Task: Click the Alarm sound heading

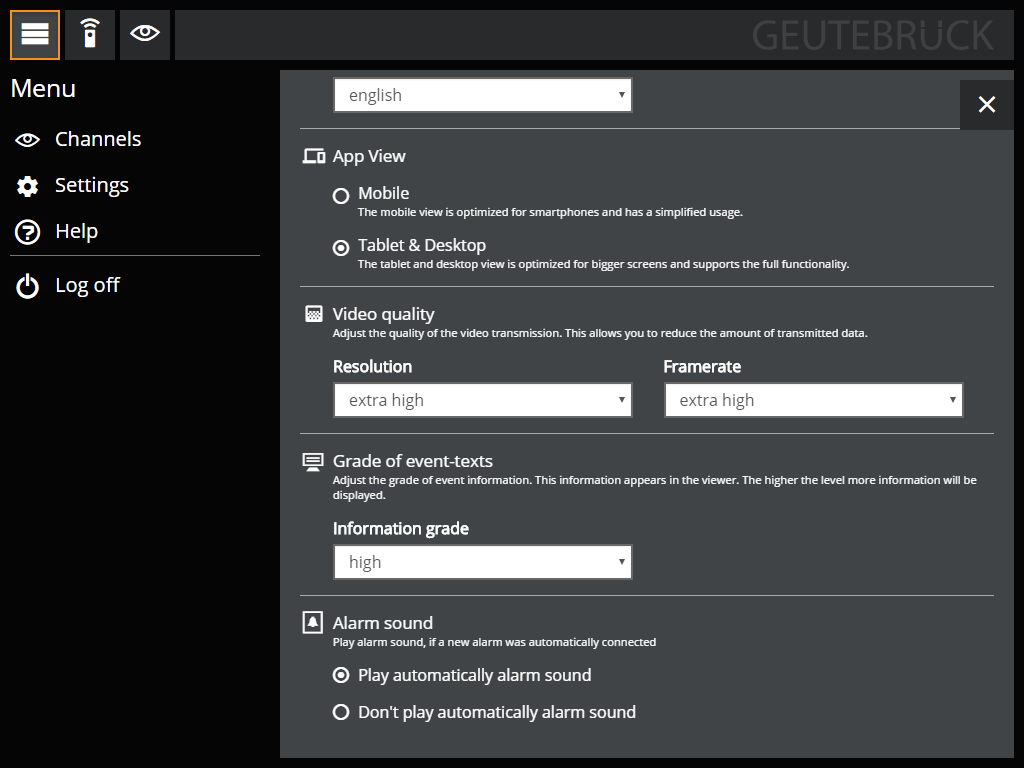Action: pos(383,623)
